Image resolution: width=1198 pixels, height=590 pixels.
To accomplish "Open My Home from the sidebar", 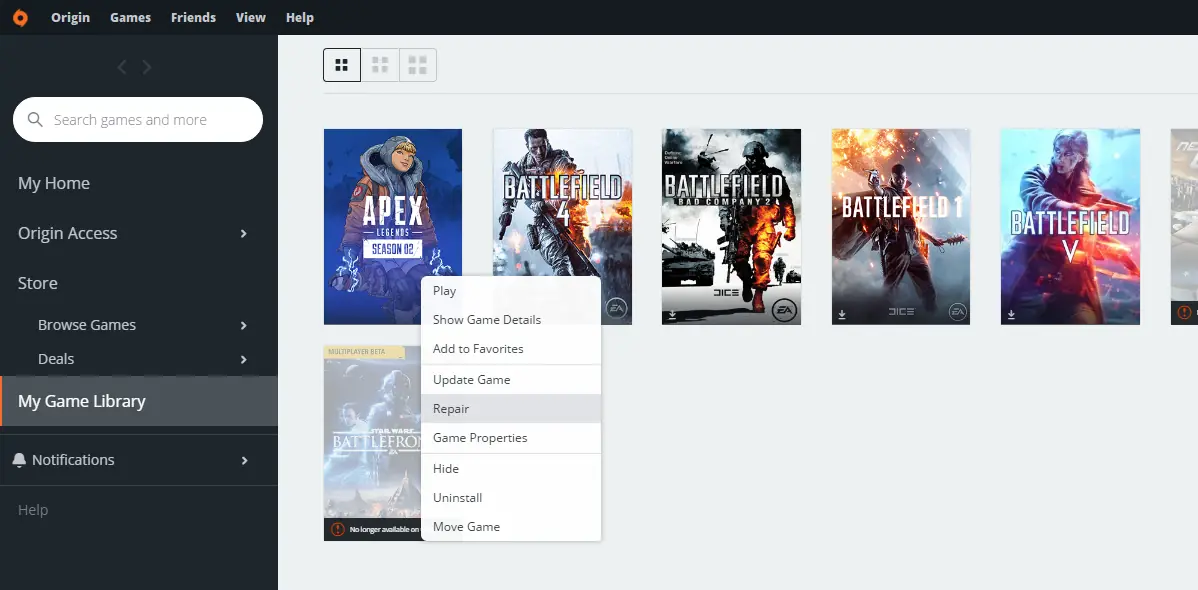I will point(54,183).
